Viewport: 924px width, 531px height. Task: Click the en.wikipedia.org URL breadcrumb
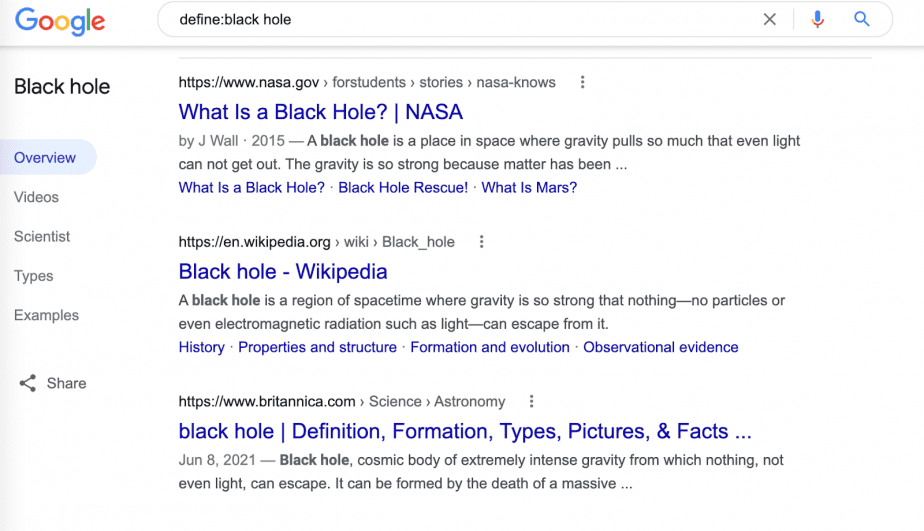[x=316, y=242]
